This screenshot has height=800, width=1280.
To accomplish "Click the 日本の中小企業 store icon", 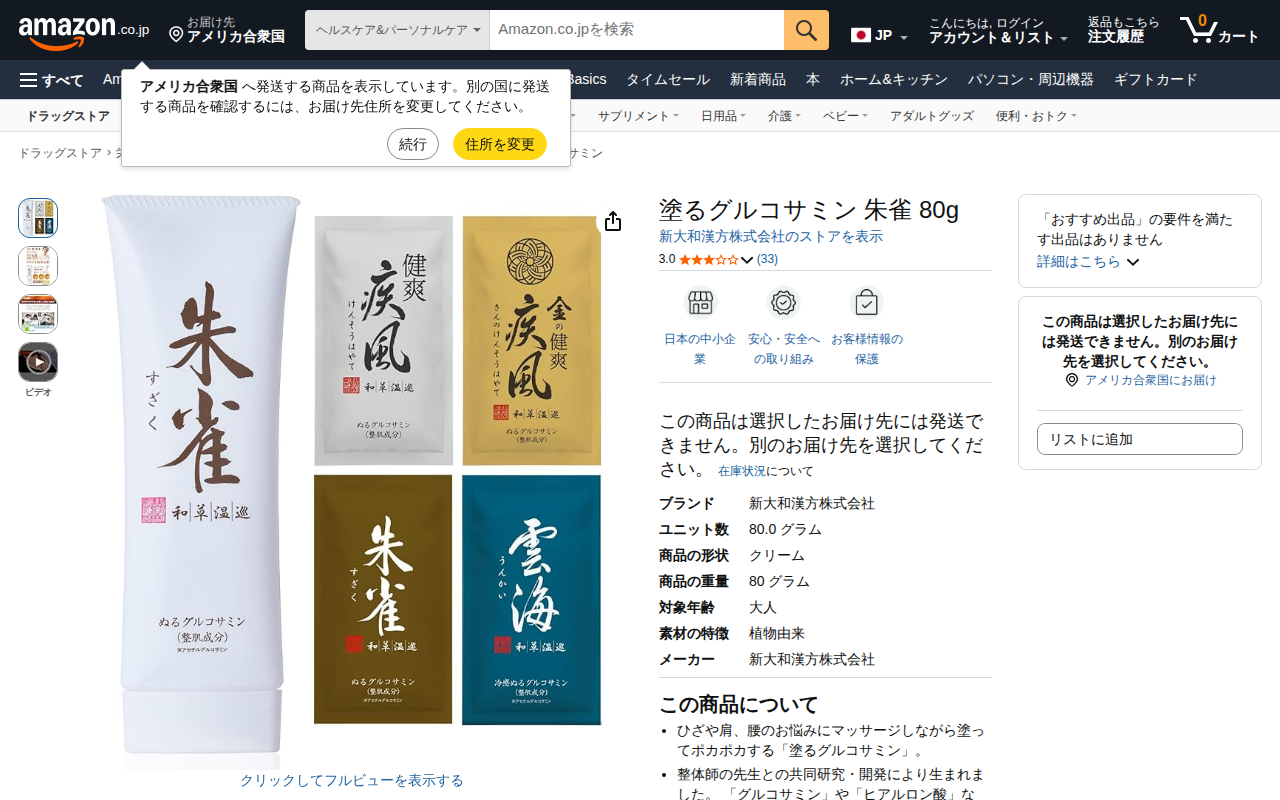I will [x=700, y=302].
